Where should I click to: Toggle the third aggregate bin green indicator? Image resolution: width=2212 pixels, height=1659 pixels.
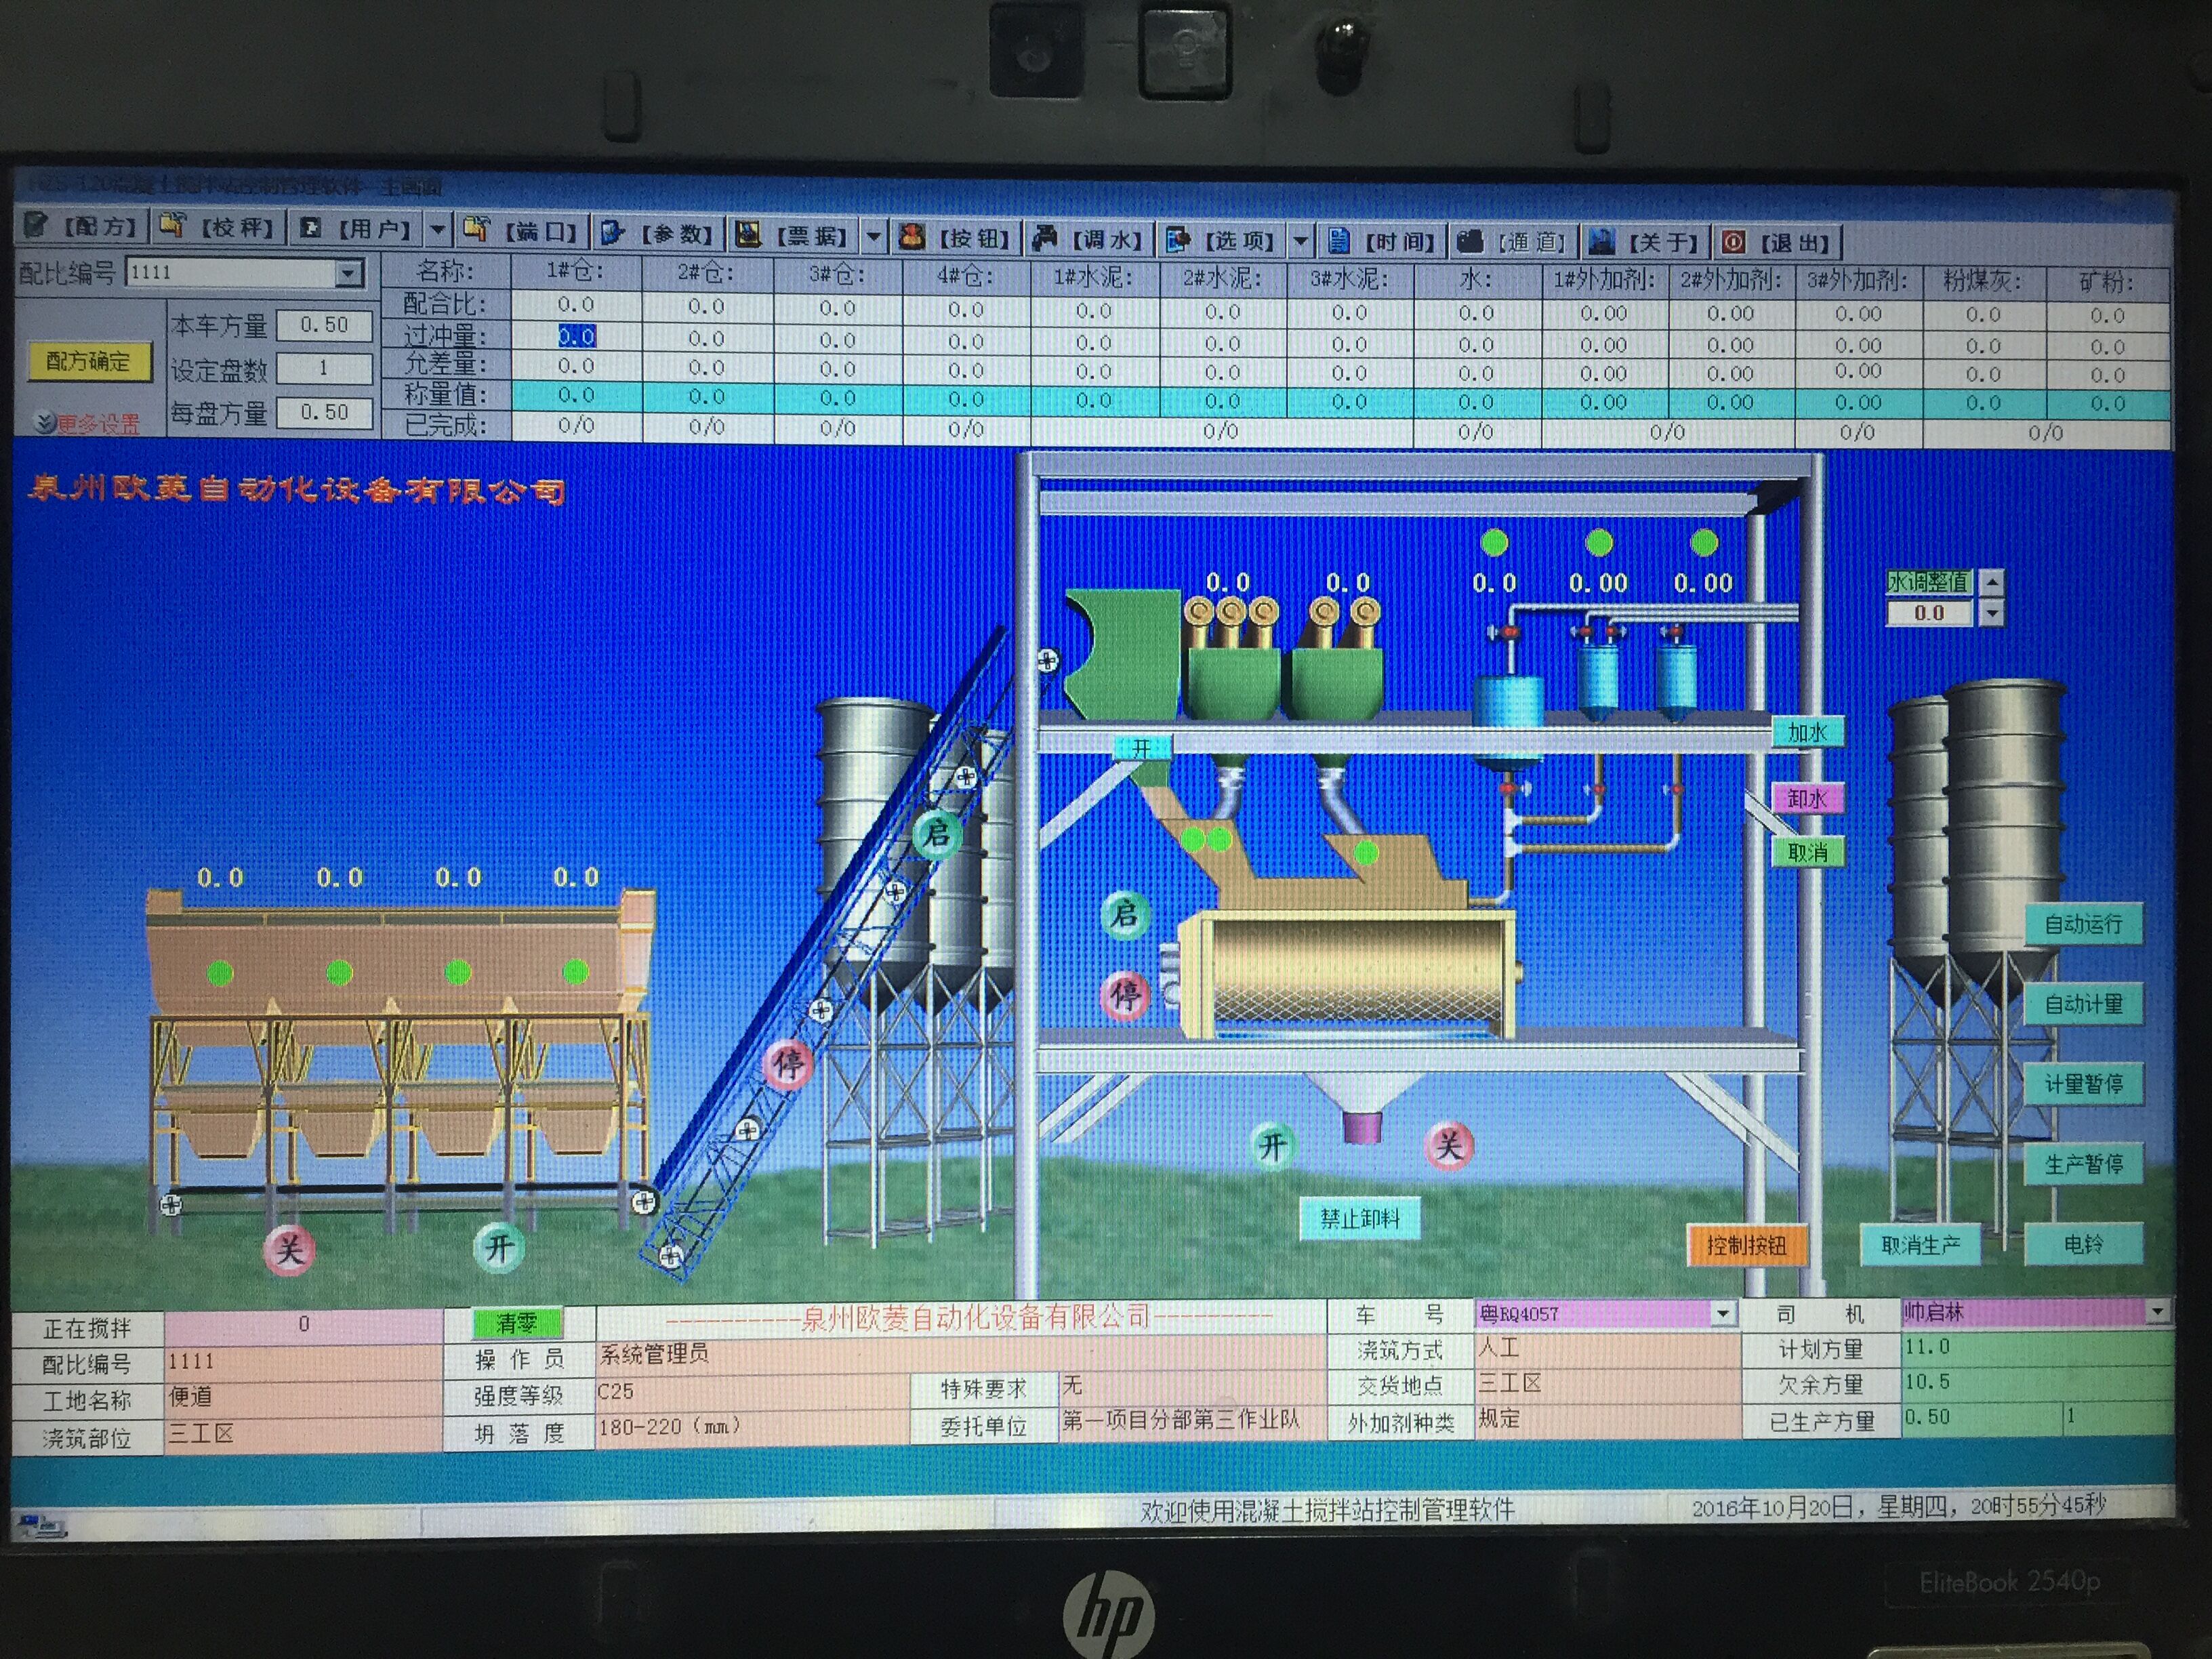point(458,971)
